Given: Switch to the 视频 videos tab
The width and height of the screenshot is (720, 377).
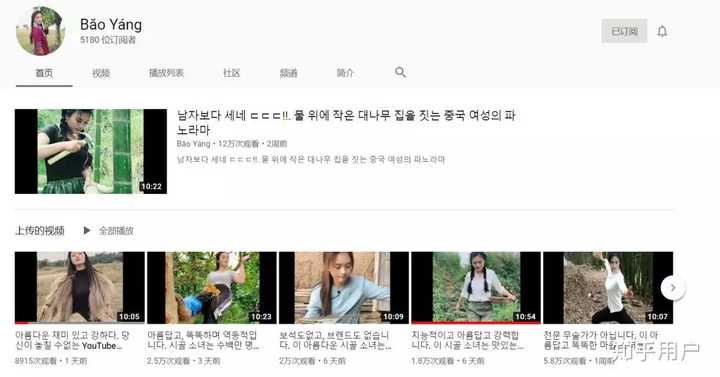Looking at the screenshot, I should click(x=101, y=73).
